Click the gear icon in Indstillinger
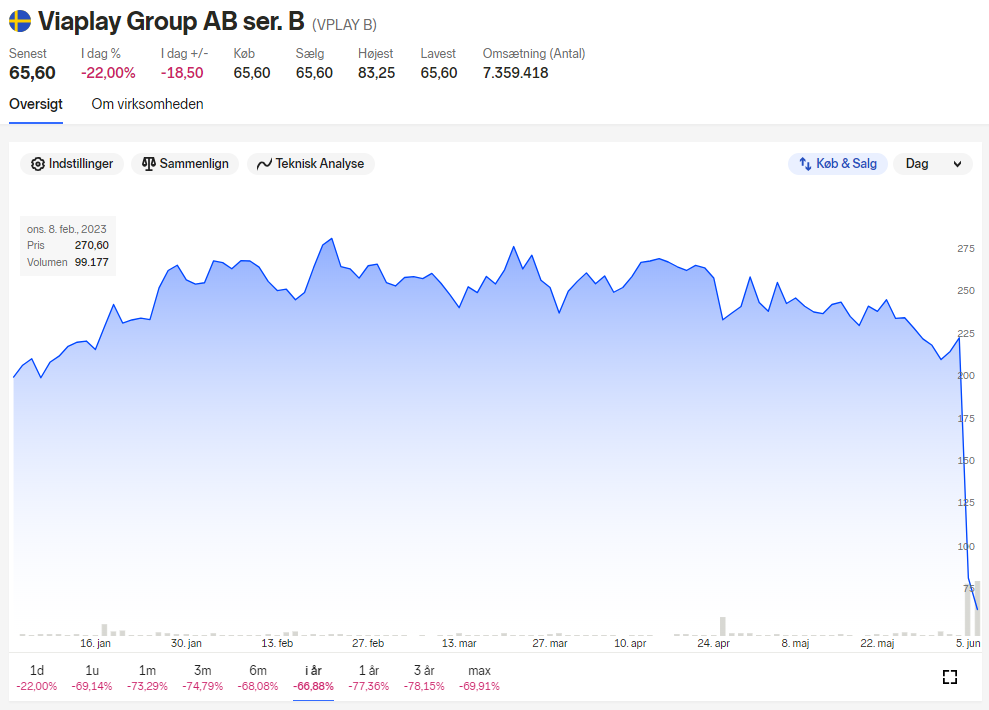 [38, 164]
